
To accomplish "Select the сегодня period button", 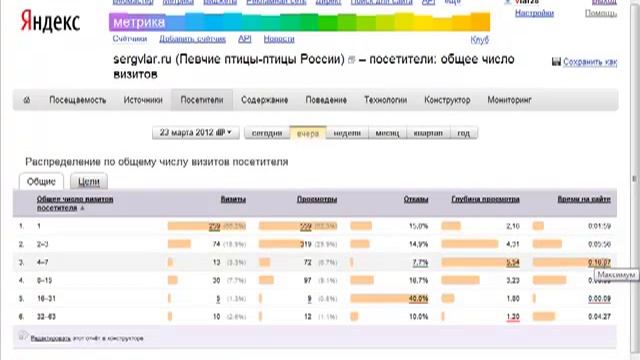I will [267, 133].
